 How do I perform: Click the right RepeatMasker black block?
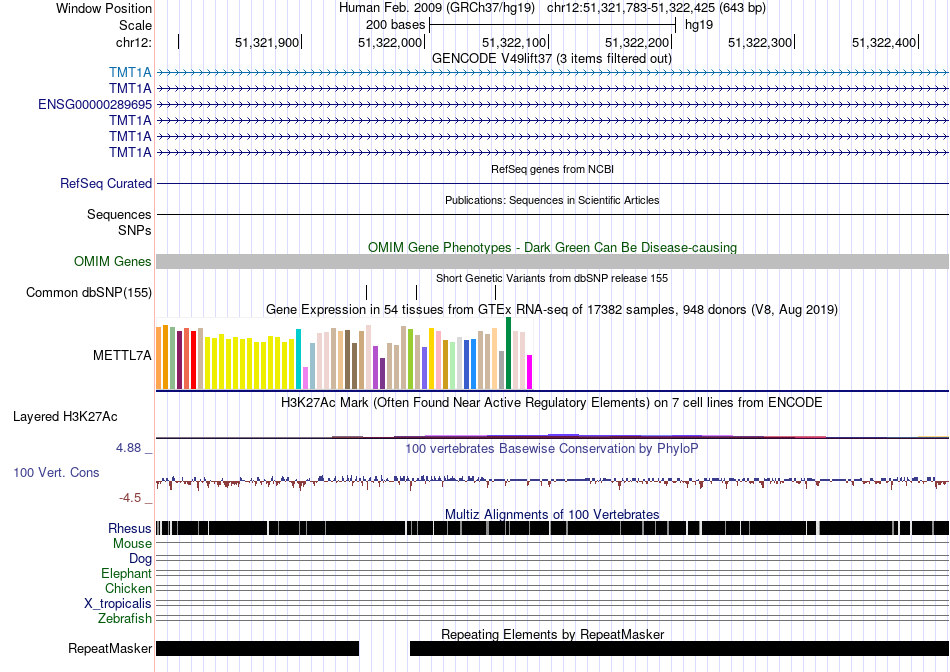click(x=679, y=648)
